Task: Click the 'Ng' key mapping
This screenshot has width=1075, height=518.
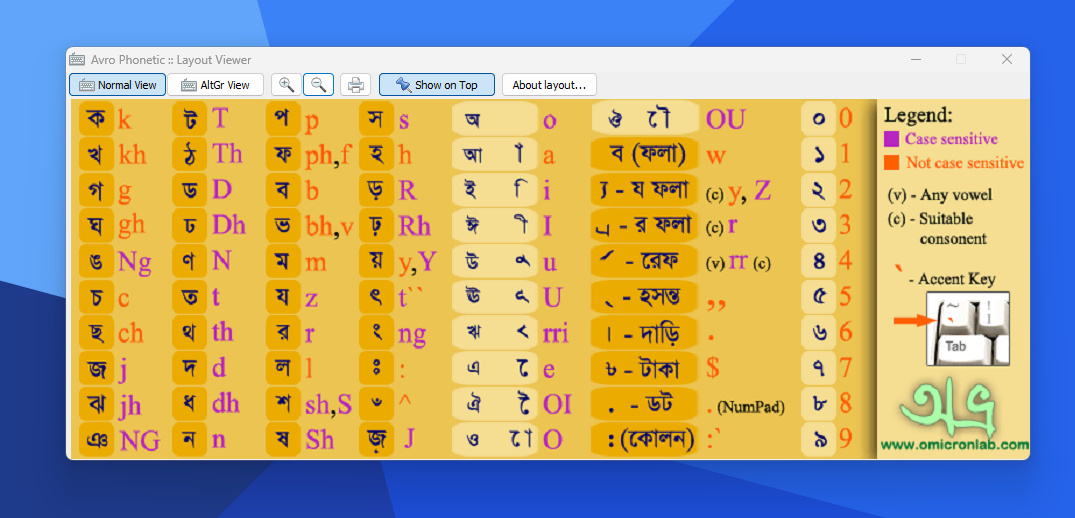Action: pos(135,262)
